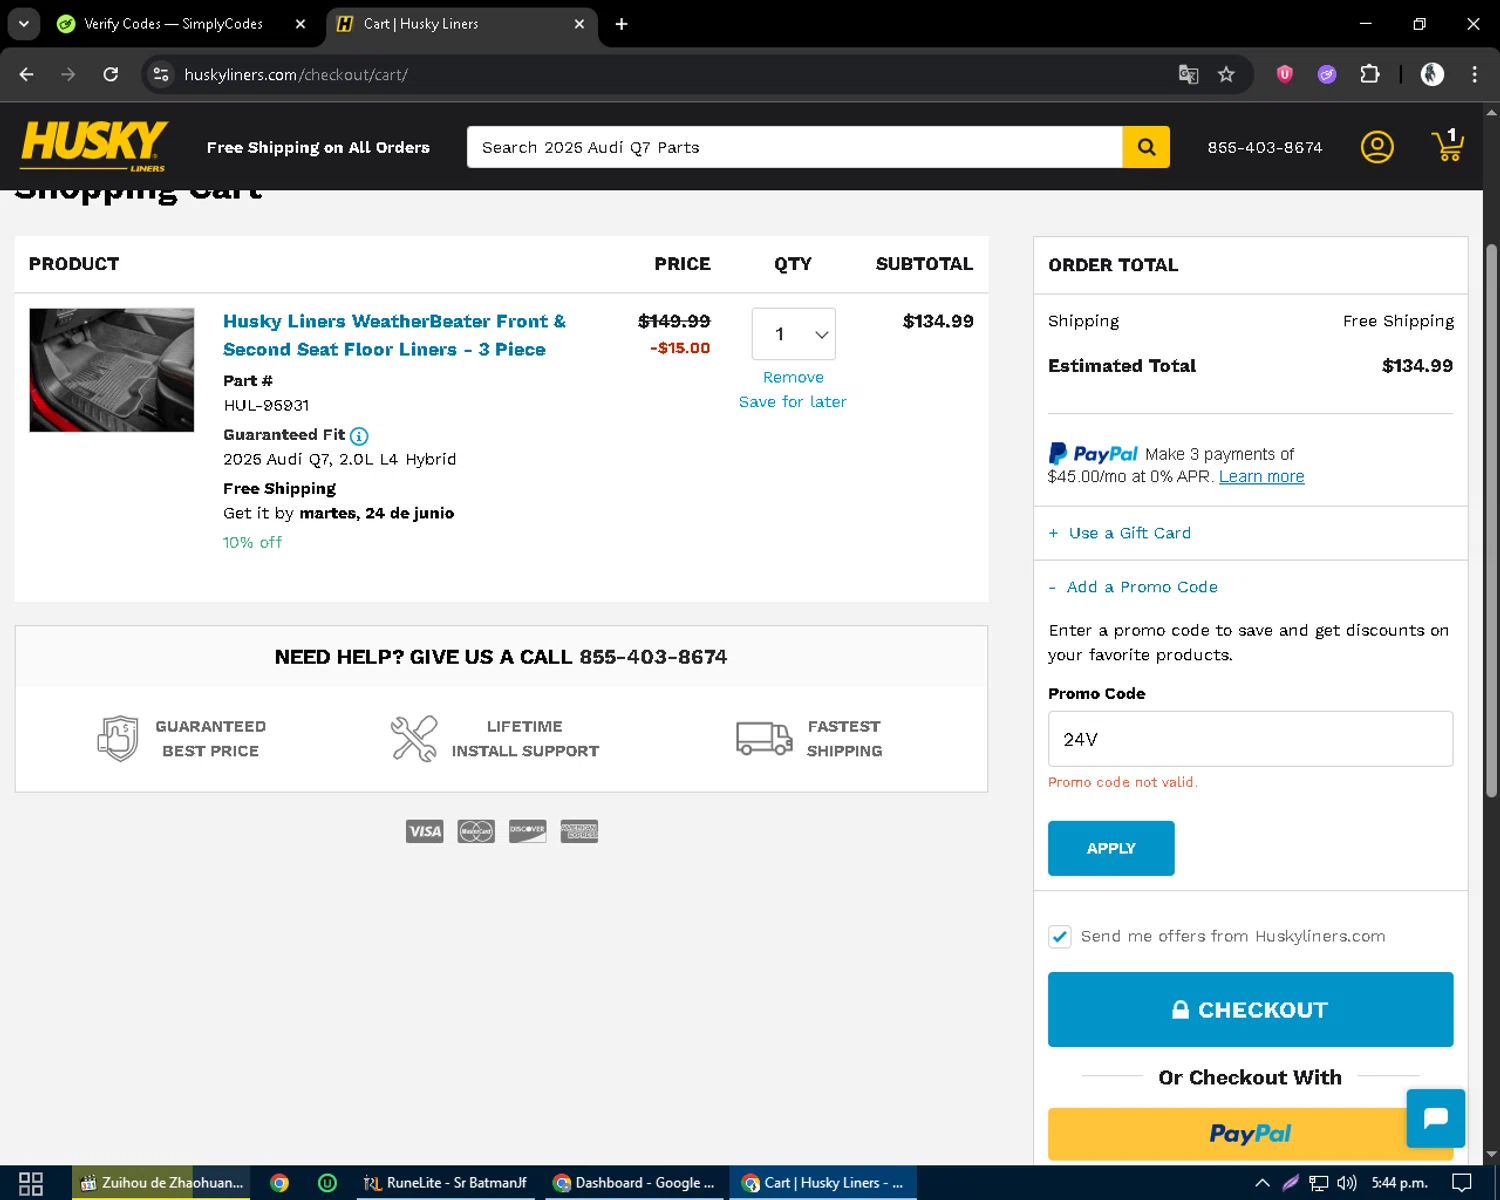Click the Promo Code input field
The height and width of the screenshot is (1200, 1500).
click(1250, 739)
